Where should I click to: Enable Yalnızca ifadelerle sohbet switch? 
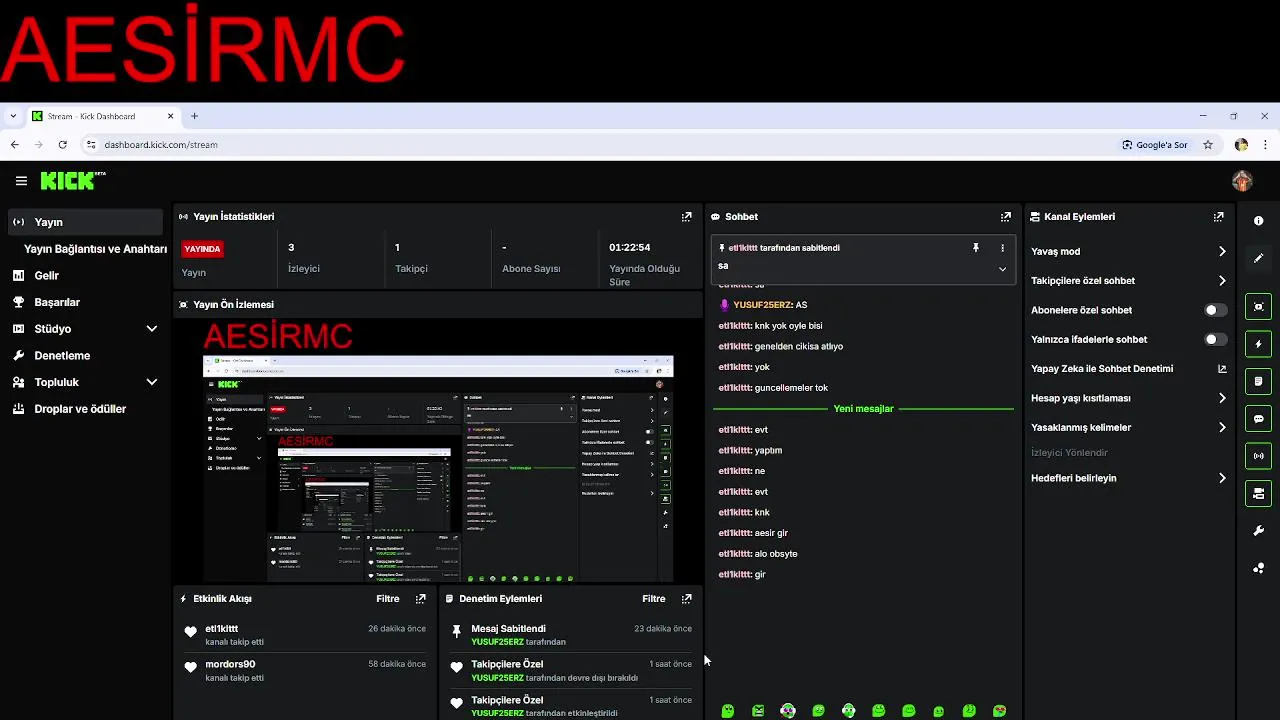point(1214,340)
